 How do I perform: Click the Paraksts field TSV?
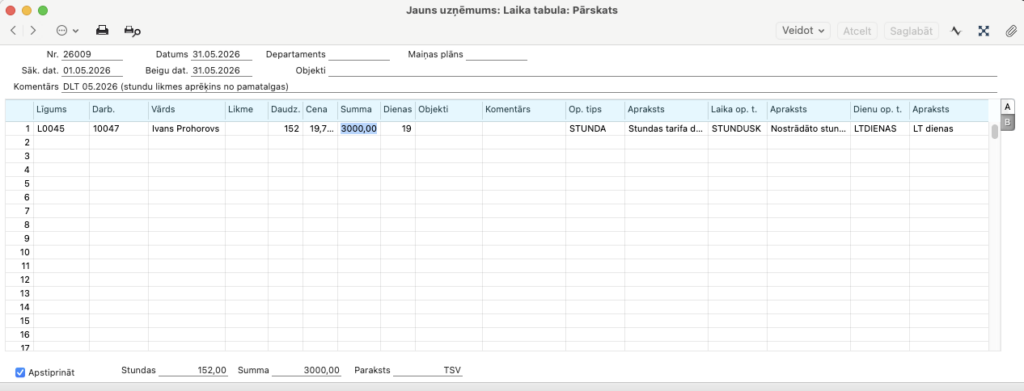[x=428, y=370]
